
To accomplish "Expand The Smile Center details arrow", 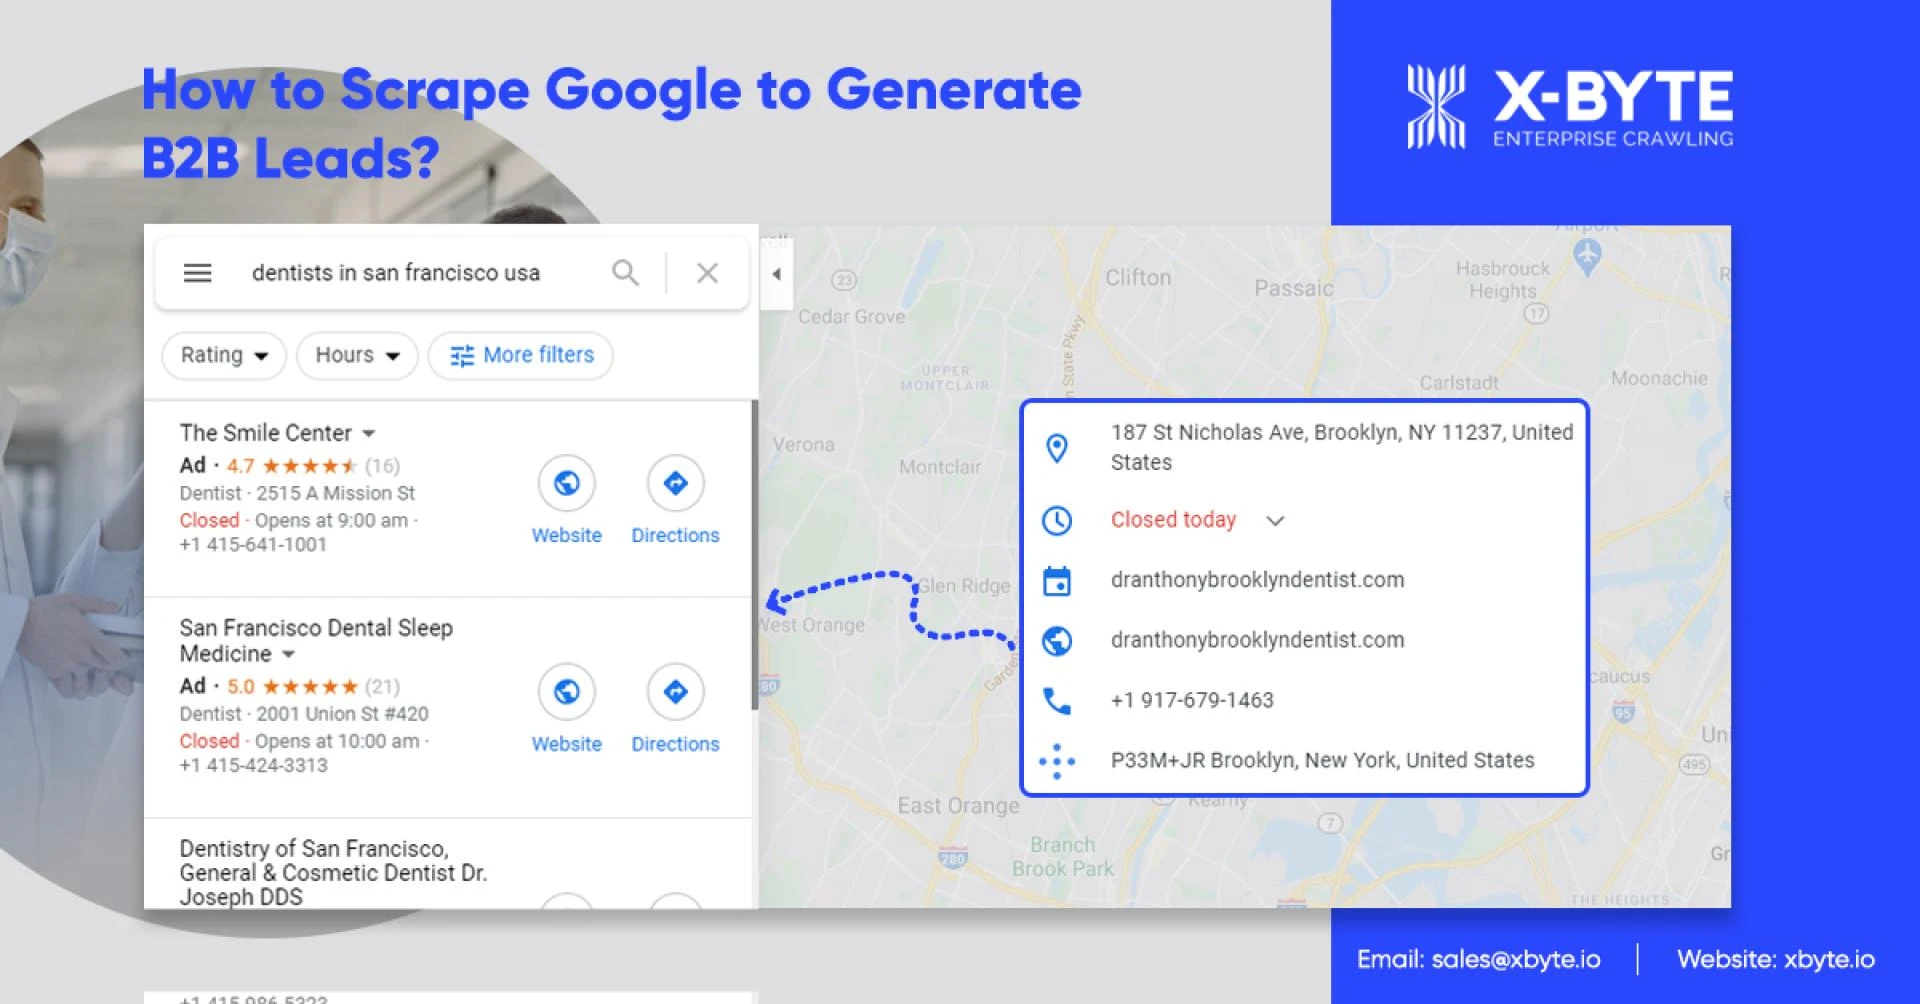I will point(369,433).
